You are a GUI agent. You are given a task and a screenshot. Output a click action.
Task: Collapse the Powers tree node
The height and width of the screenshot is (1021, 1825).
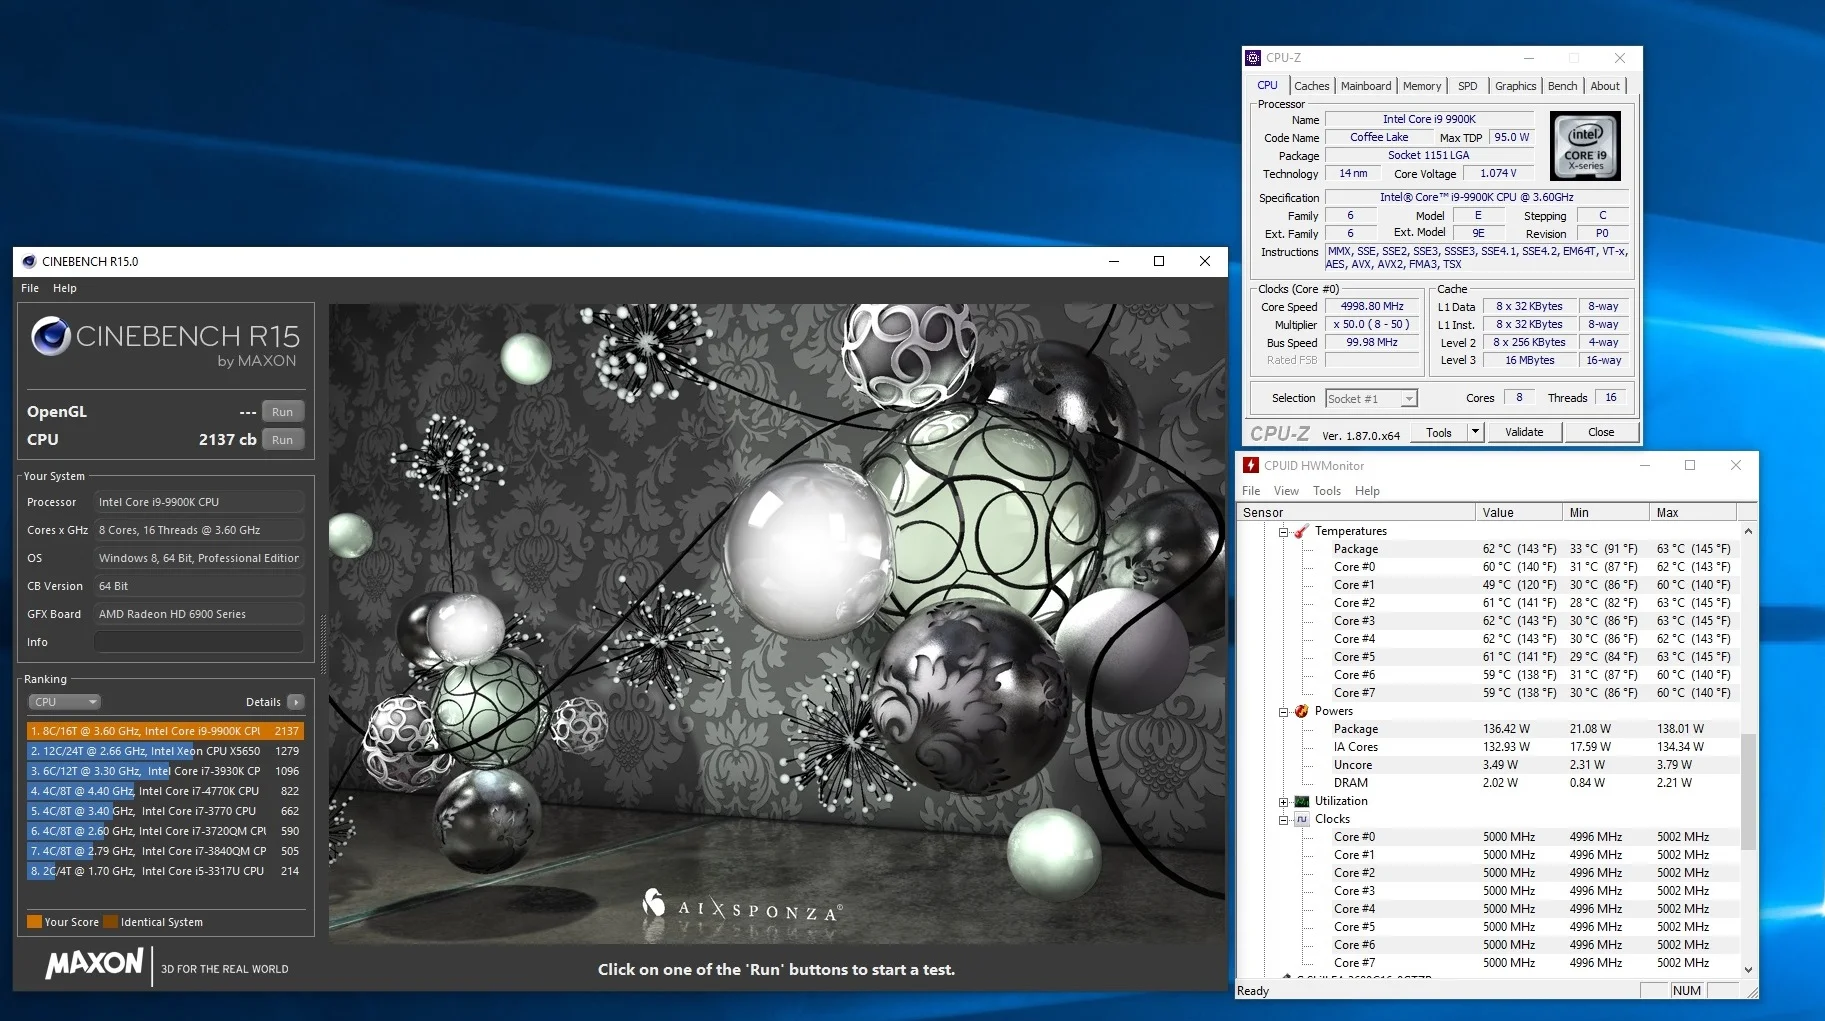point(1283,712)
